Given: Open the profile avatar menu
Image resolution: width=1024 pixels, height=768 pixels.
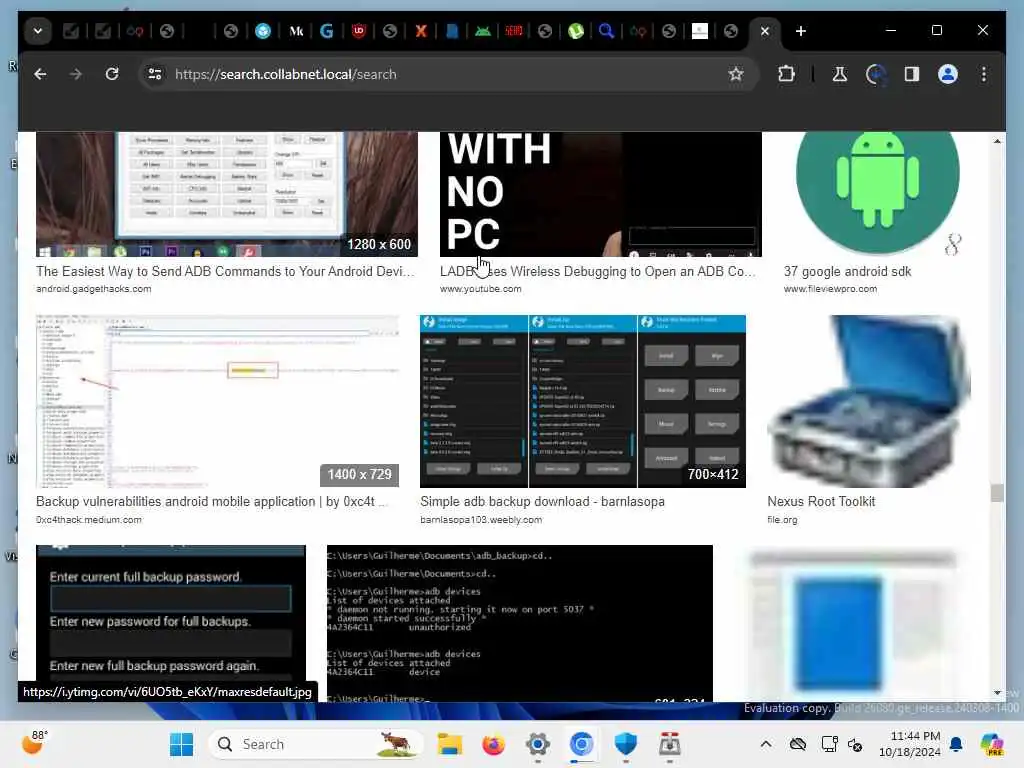Looking at the screenshot, I should click(948, 74).
